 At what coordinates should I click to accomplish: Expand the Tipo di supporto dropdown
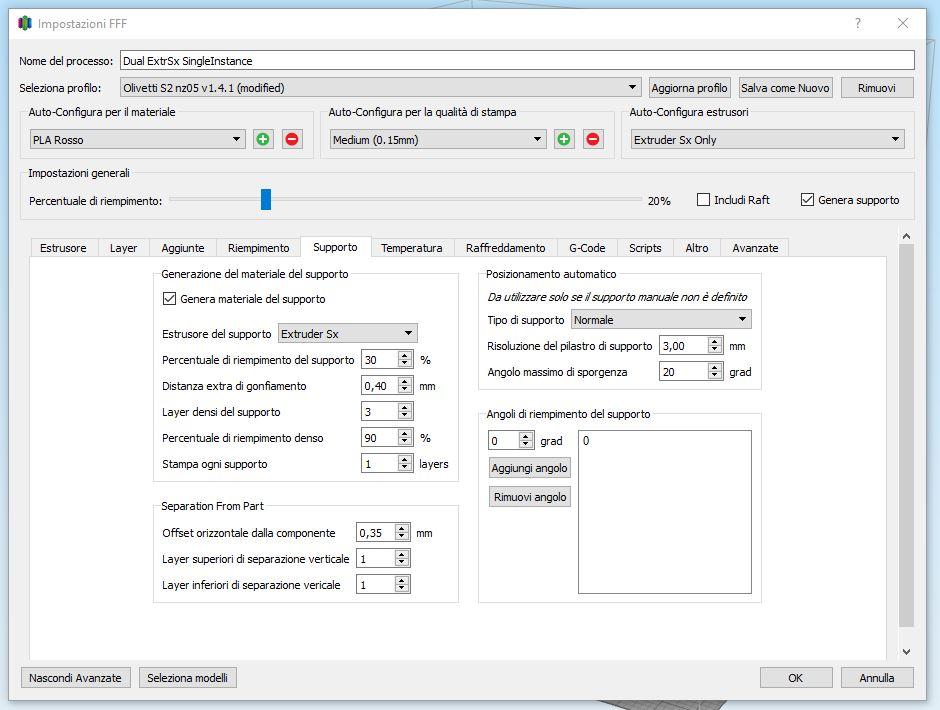coord(661,320)
